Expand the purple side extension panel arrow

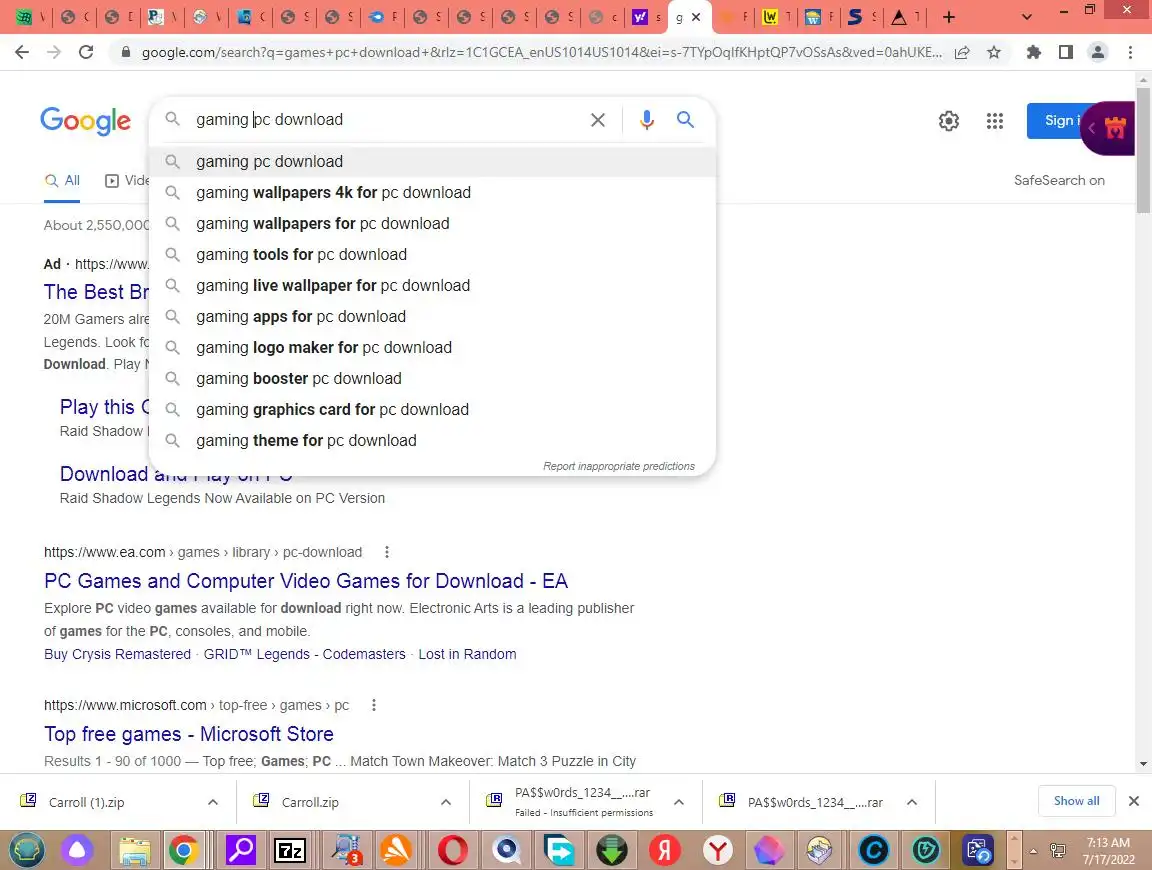1091,129
